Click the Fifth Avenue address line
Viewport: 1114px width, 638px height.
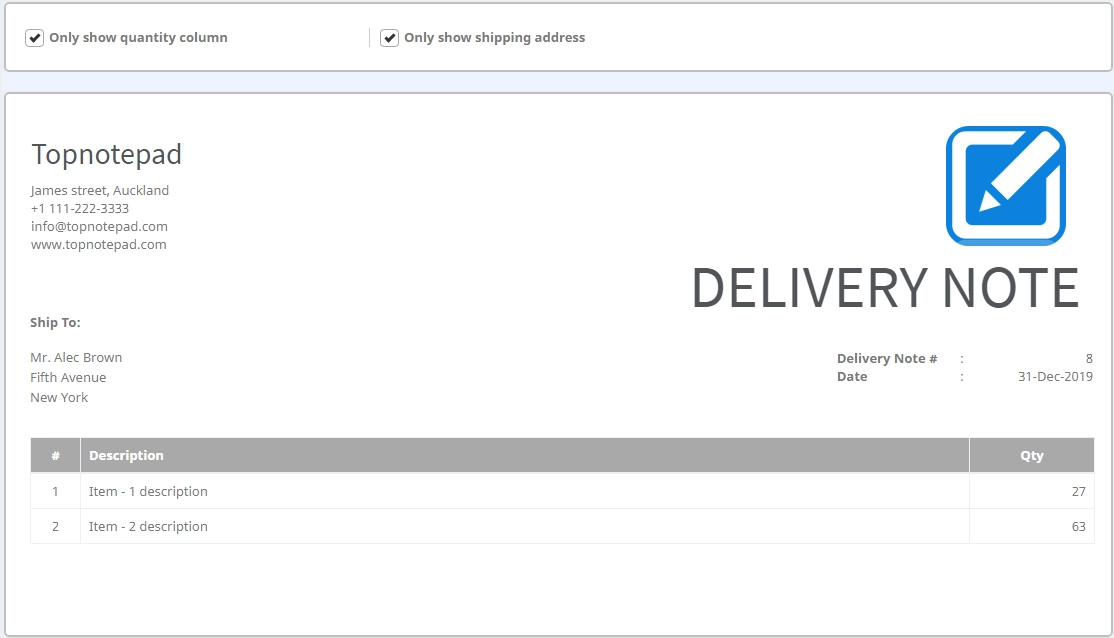[x=68, y=377]
